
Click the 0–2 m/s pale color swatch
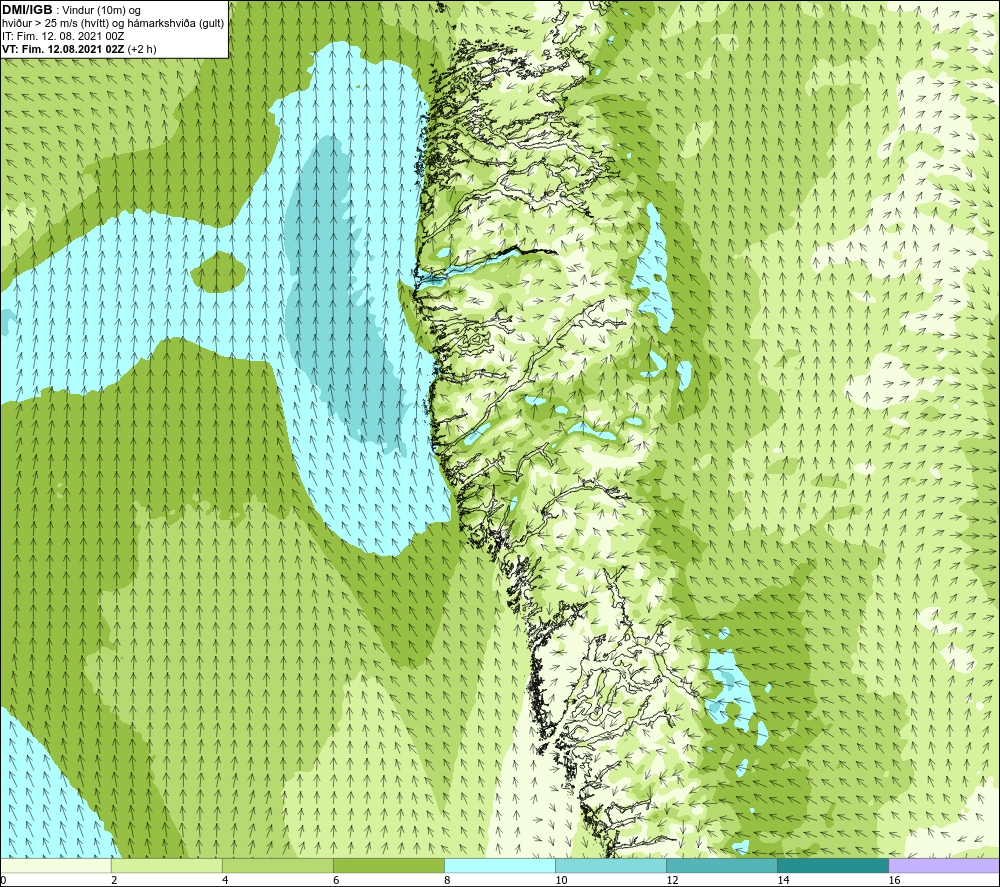(x=55, y=865)
